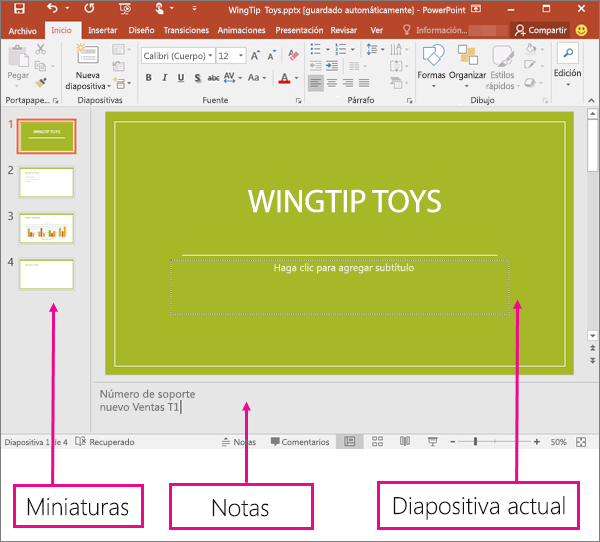Open the Insertar ribbon tab
This screenshot has height=542, width=600.
coord(102,31)
